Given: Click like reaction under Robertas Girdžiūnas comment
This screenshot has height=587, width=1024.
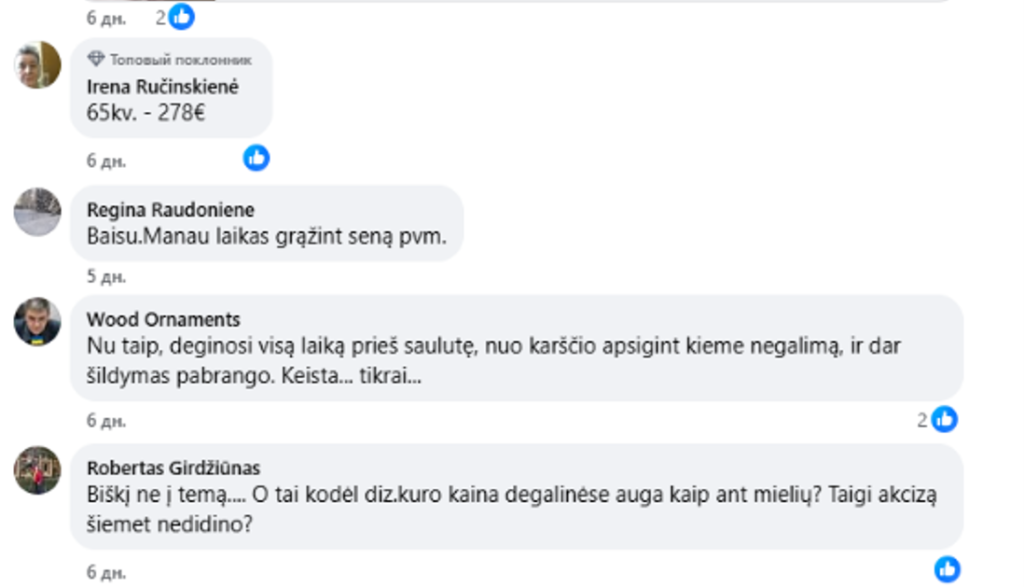Looking at the screenshot, I should coord(946,569).
